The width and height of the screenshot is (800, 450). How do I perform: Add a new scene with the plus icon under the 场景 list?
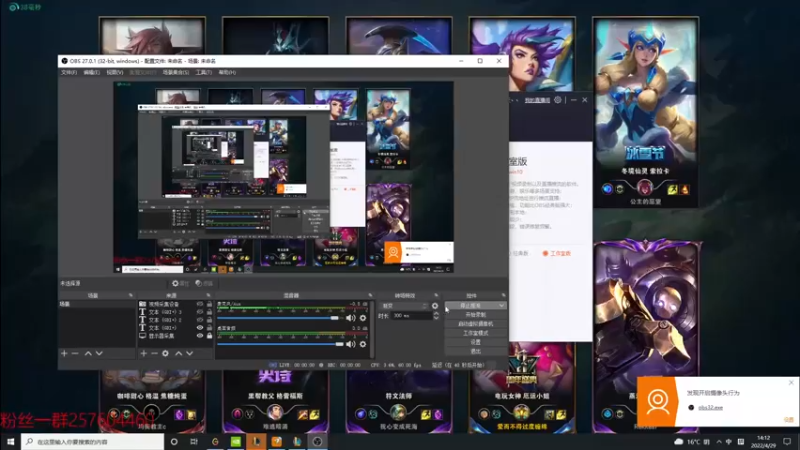[x=64, y=353]
